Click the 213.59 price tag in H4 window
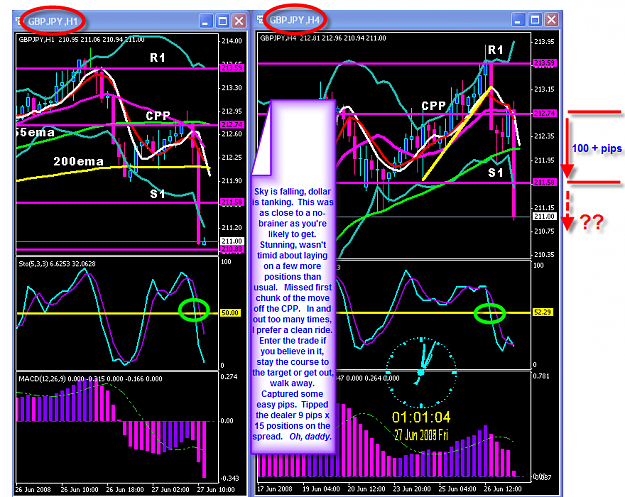625x497 pixels. 544,63
